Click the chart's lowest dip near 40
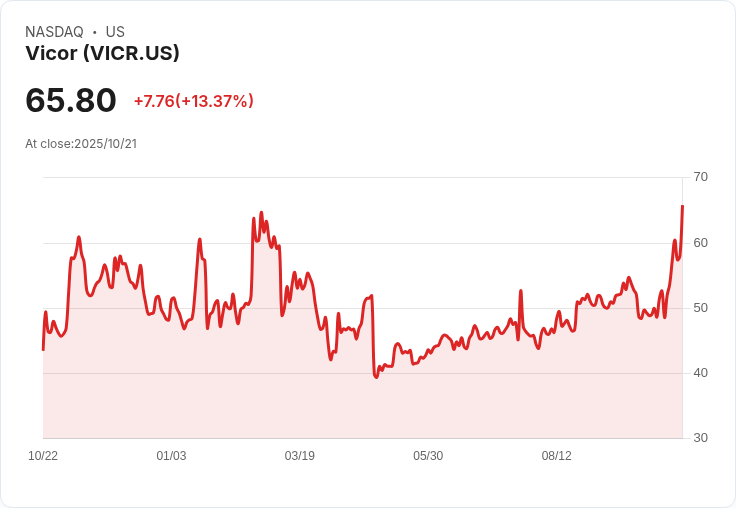736x508 pixels. [x=376, y=377]
